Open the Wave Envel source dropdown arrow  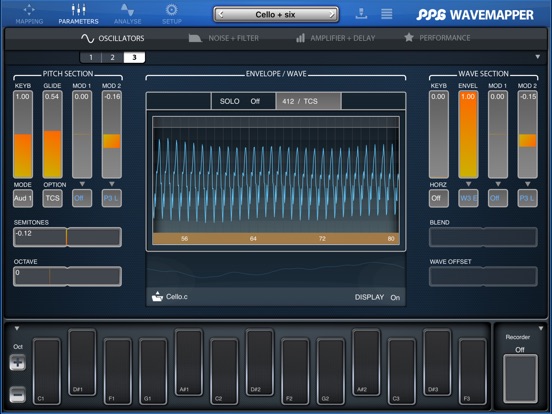(468, 184)
